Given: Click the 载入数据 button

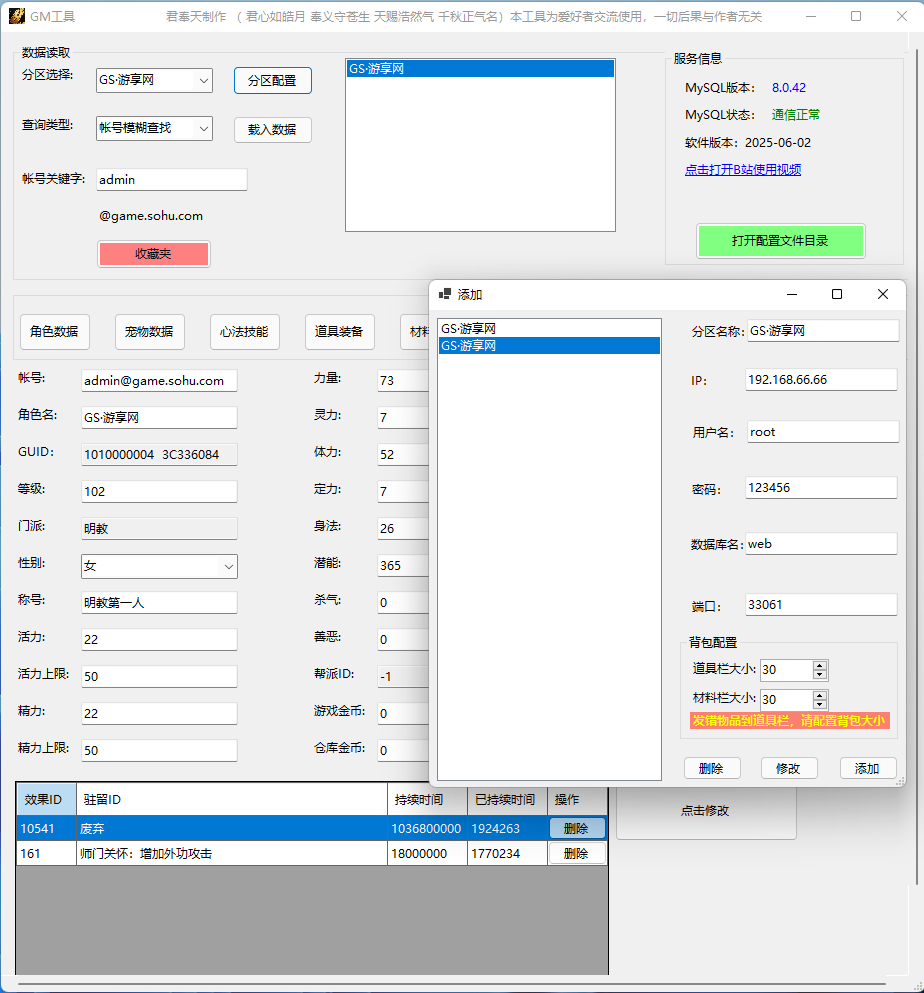Looking at the screenshot, I should point(272,129).
